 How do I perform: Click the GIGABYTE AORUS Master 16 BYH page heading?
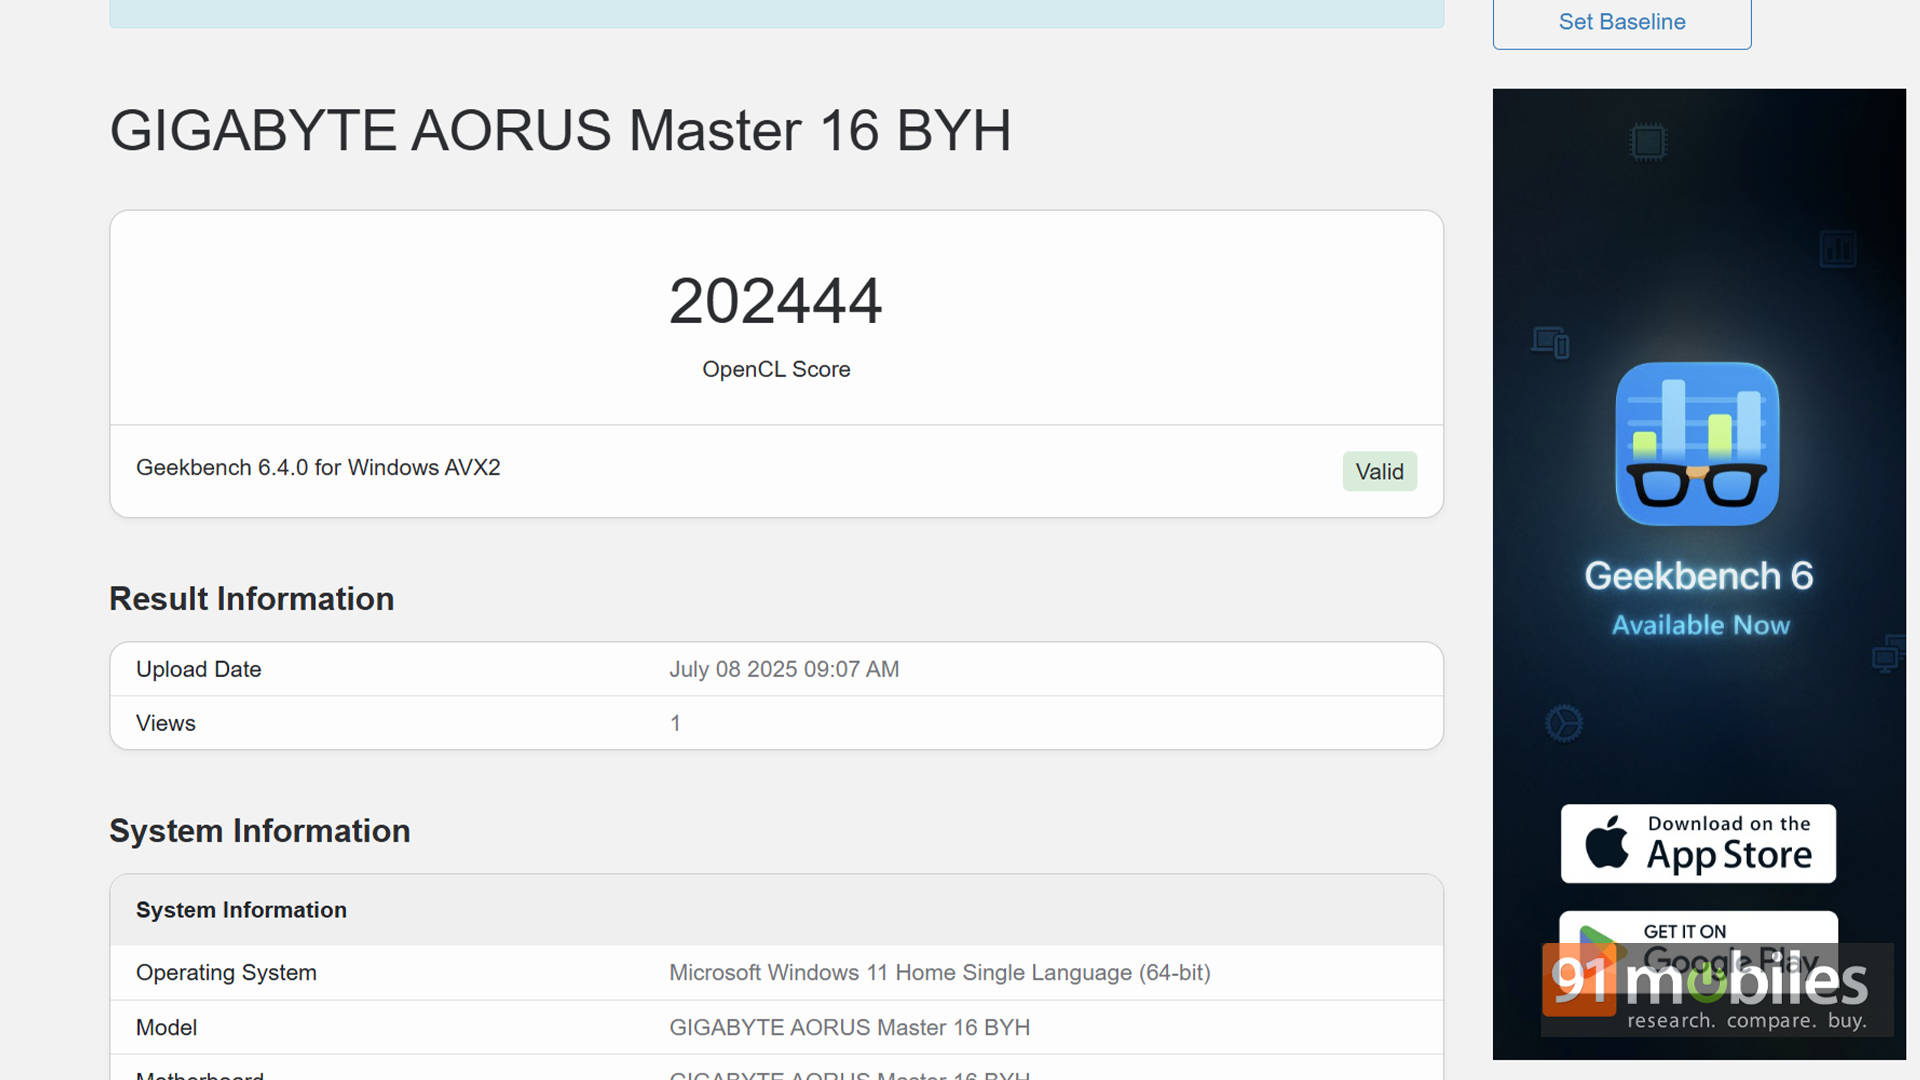(x=560, y=131)
